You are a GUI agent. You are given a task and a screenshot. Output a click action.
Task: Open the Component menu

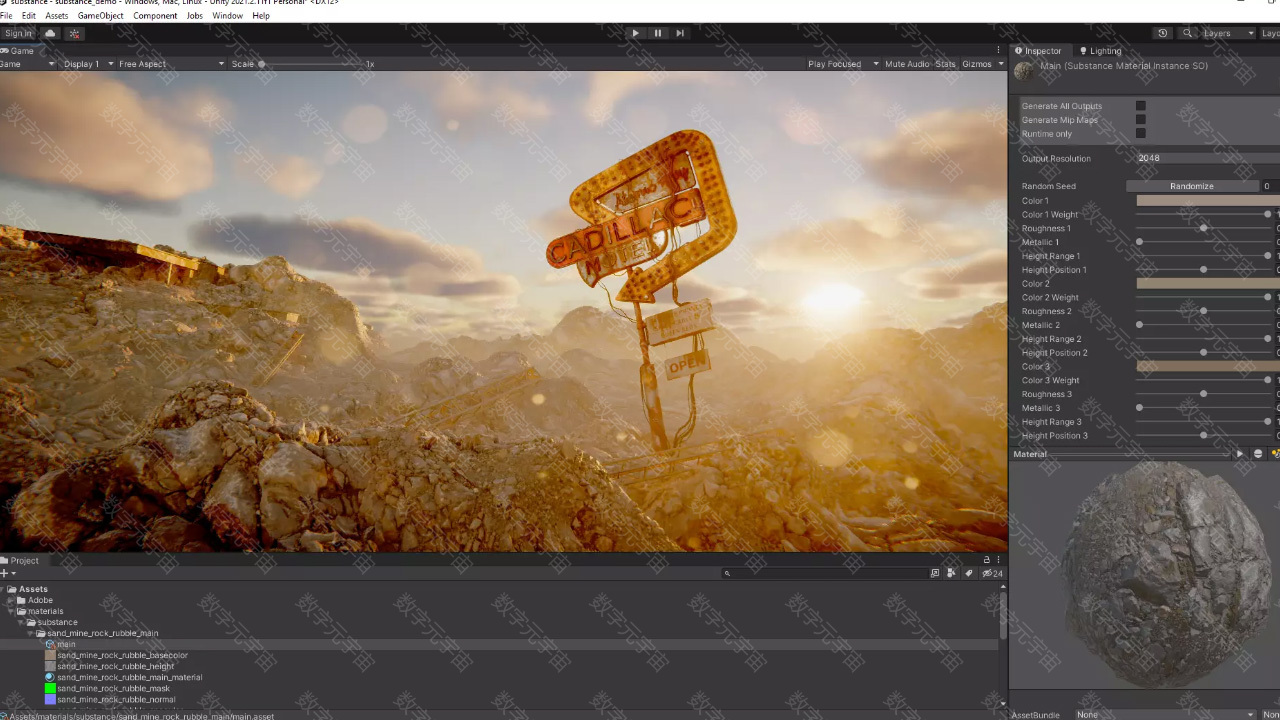155,16
